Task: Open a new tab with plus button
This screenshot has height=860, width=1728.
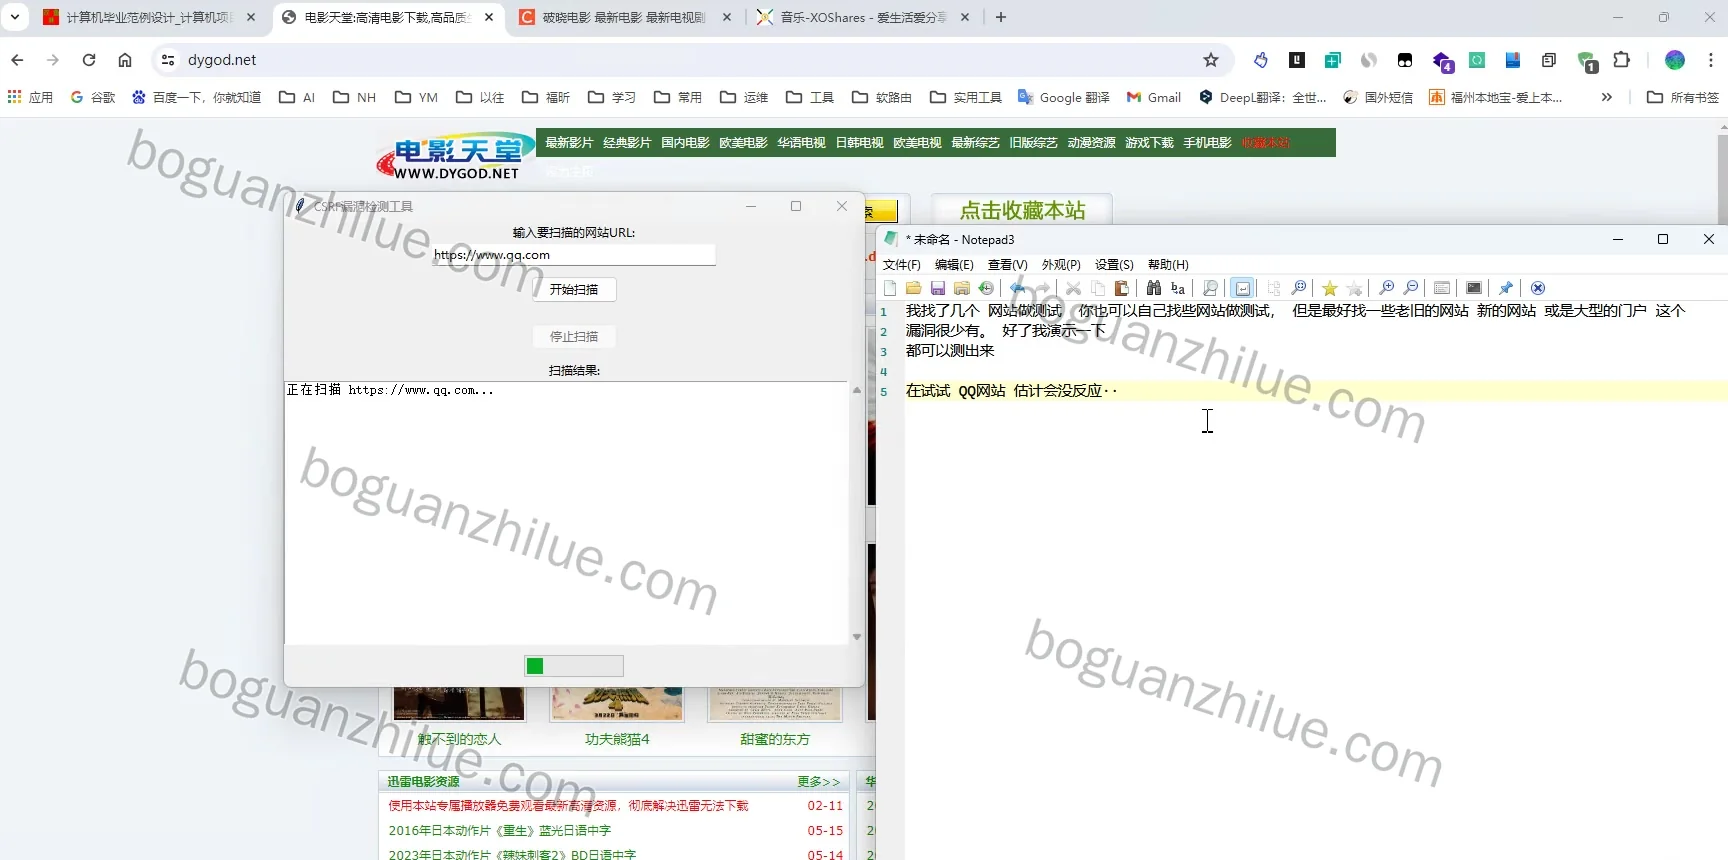Action: coord(1001,17)
